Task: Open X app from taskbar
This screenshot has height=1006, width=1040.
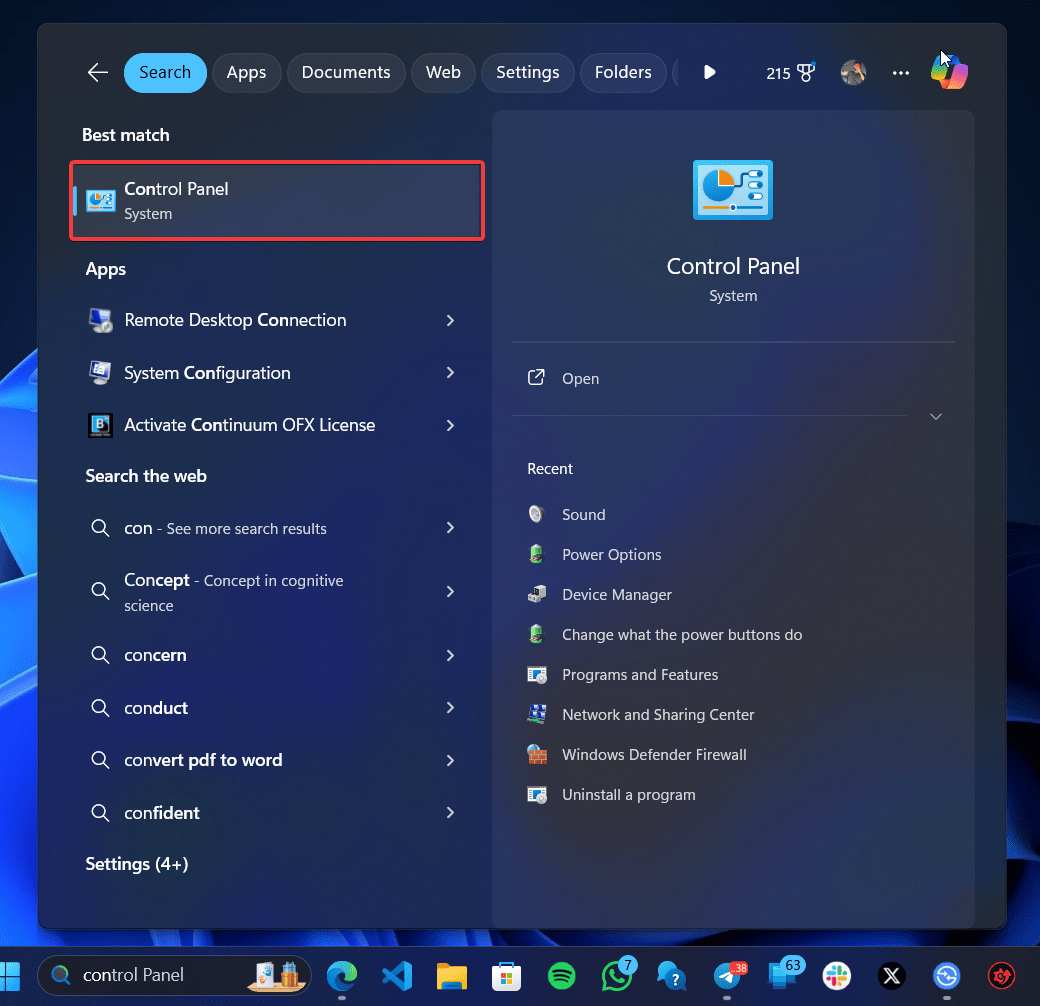Action: point(891,976)
